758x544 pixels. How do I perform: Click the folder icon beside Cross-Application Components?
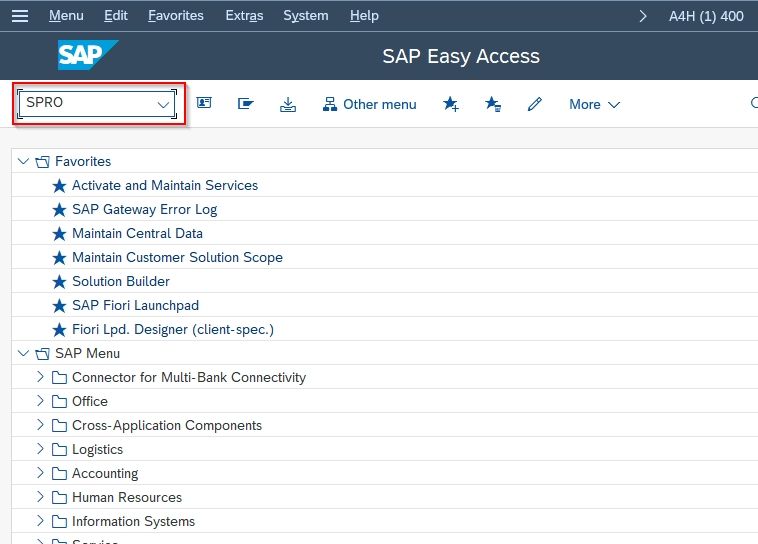tap(59, 426)
